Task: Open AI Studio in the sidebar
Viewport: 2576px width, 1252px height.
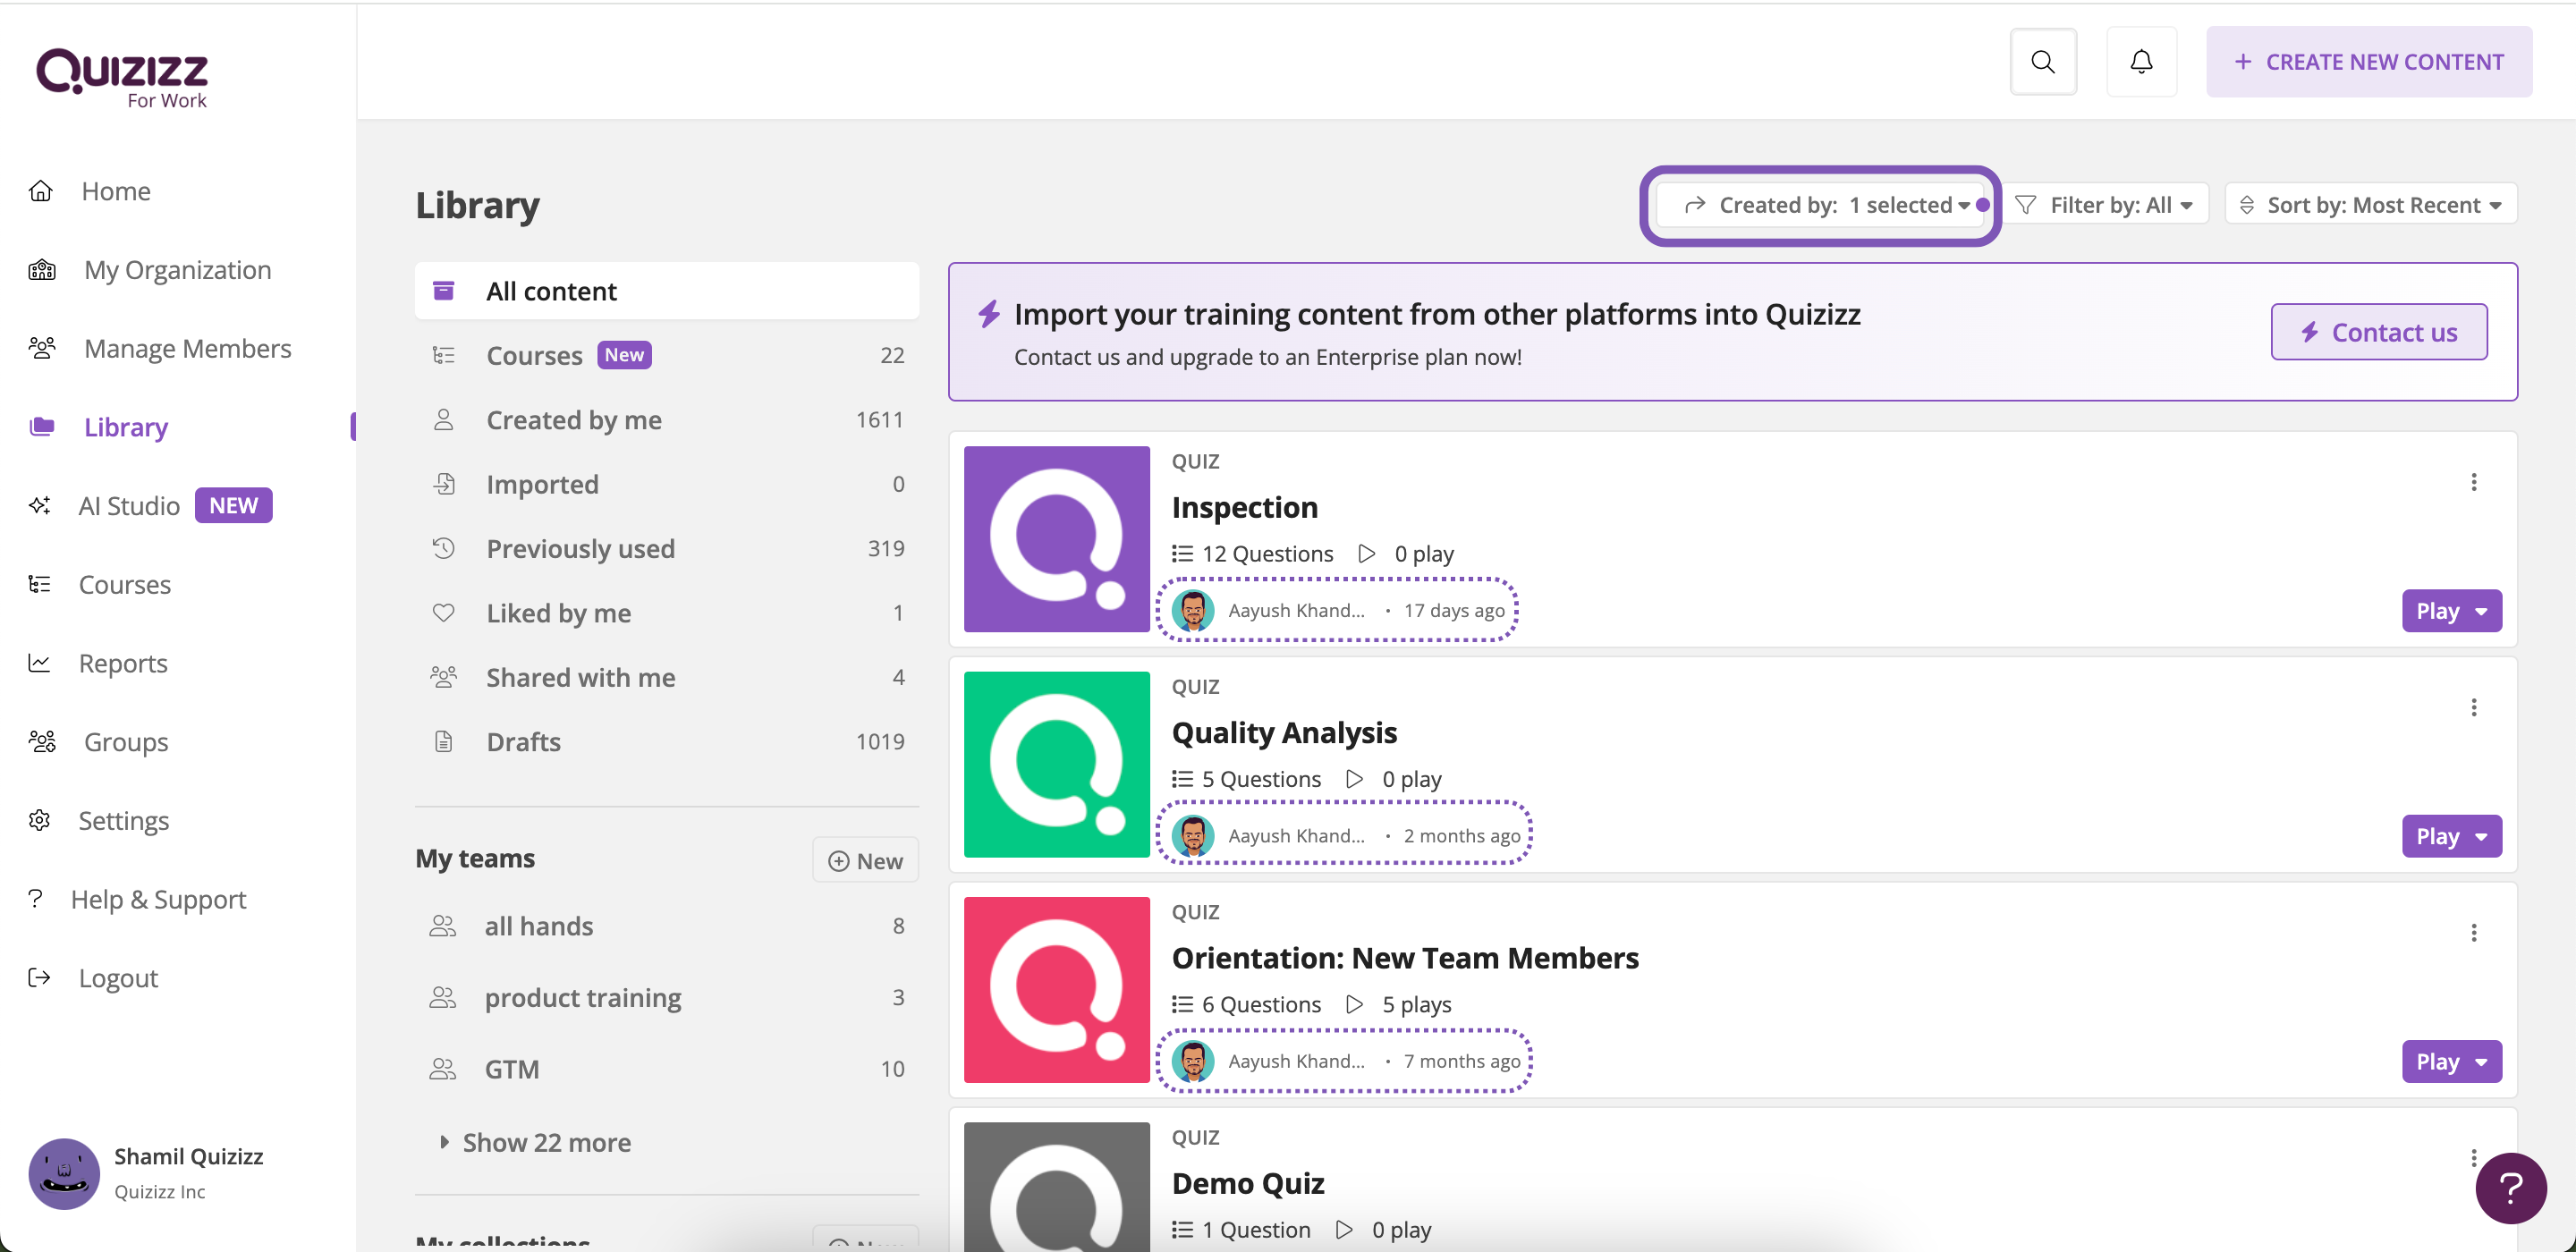Action: 150,505
